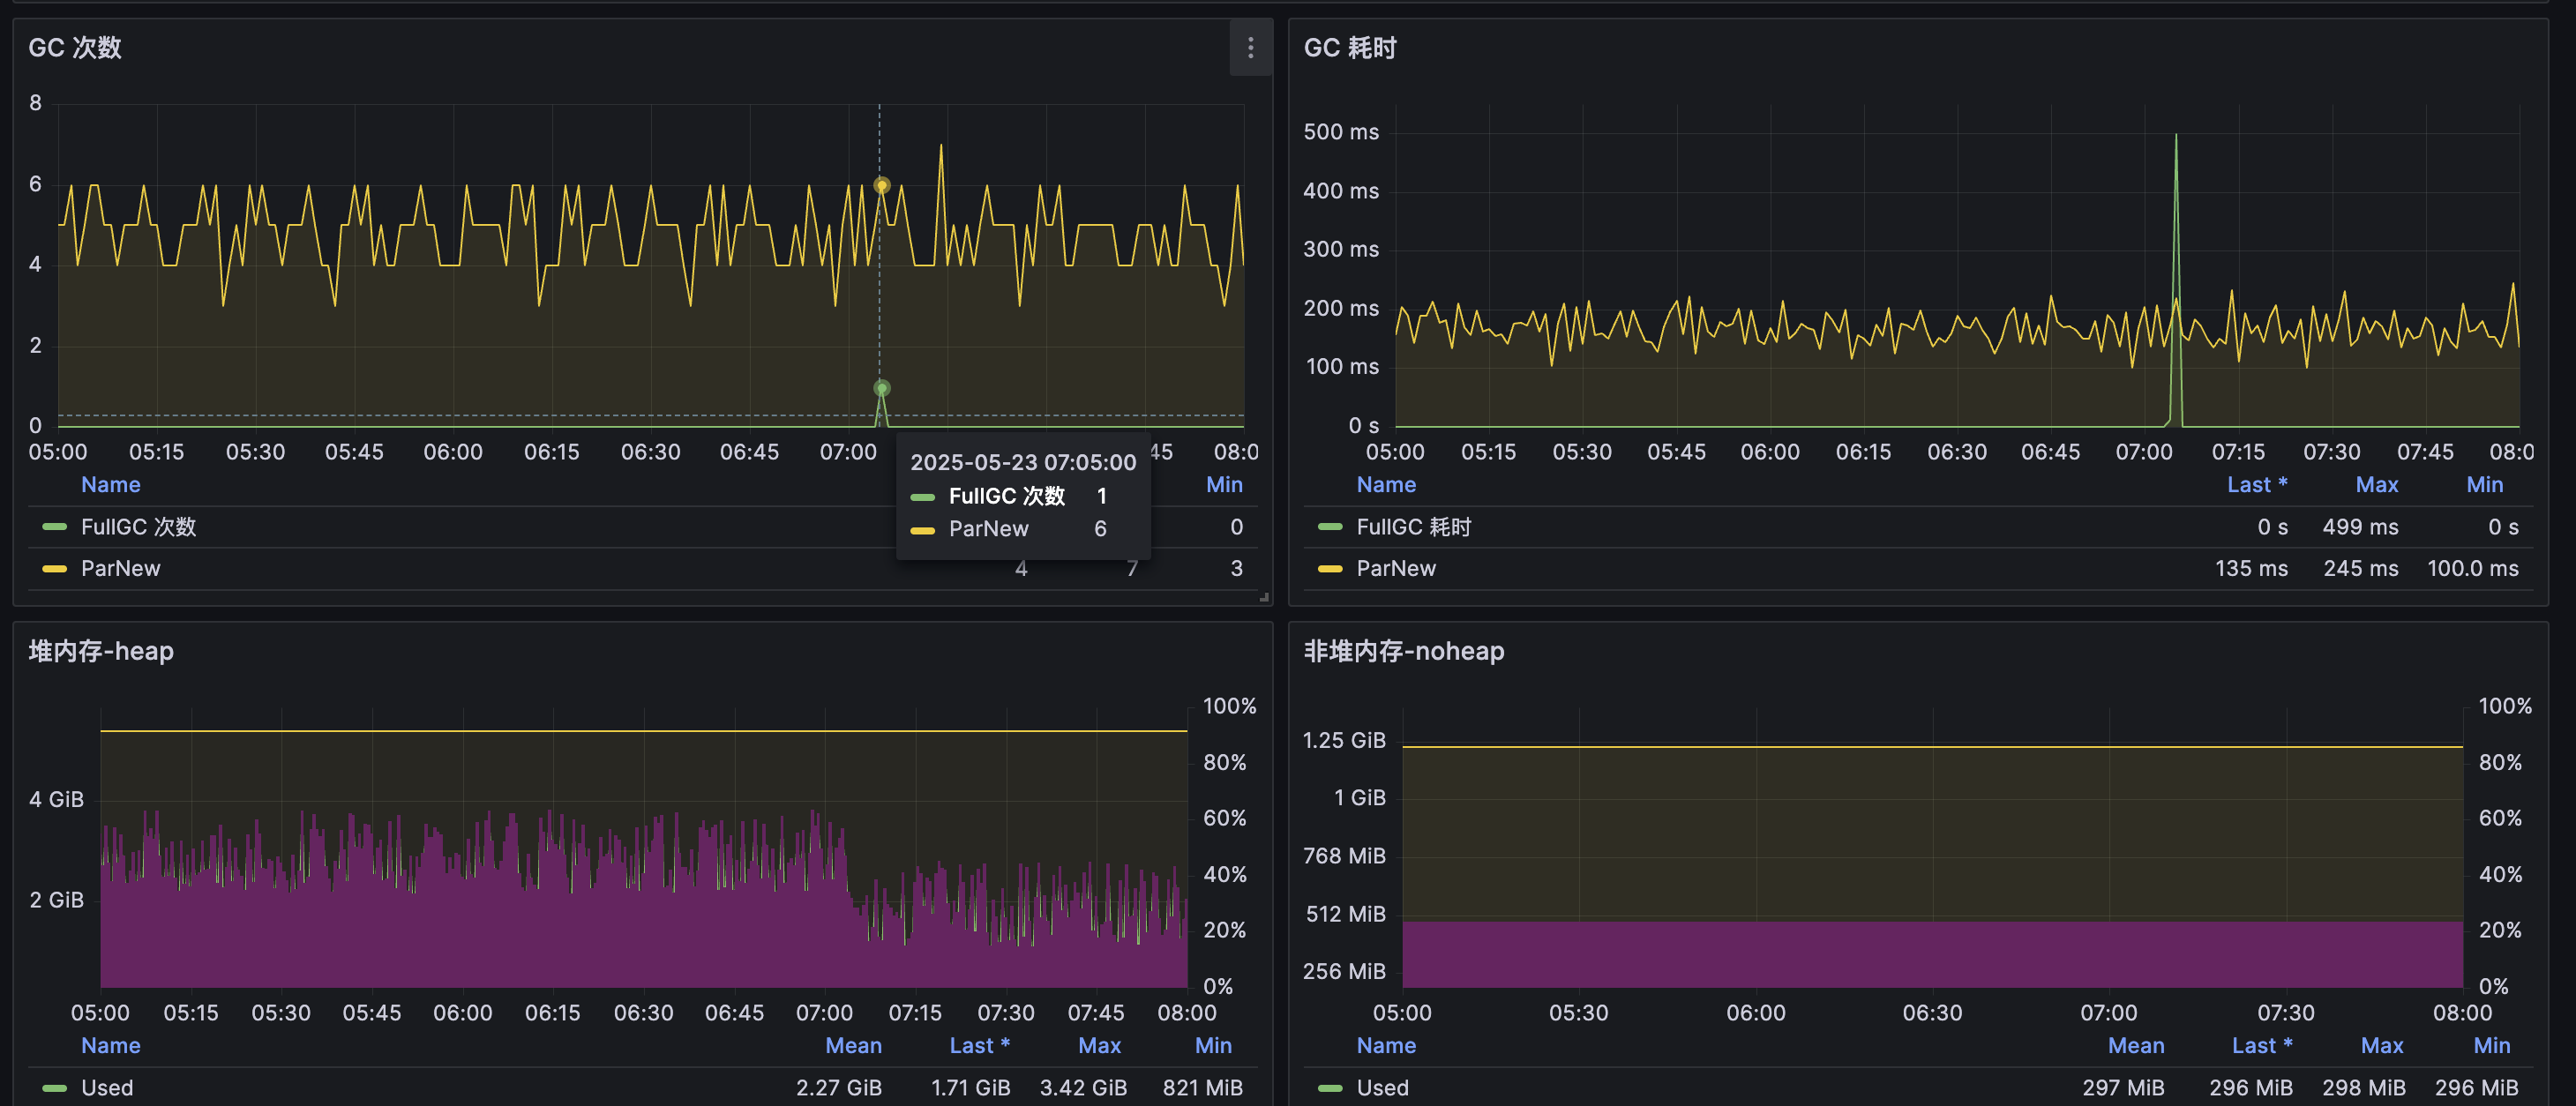Toggle ParNew series in GC 次数 legend
The image size is (2576, 1106).
120,569
